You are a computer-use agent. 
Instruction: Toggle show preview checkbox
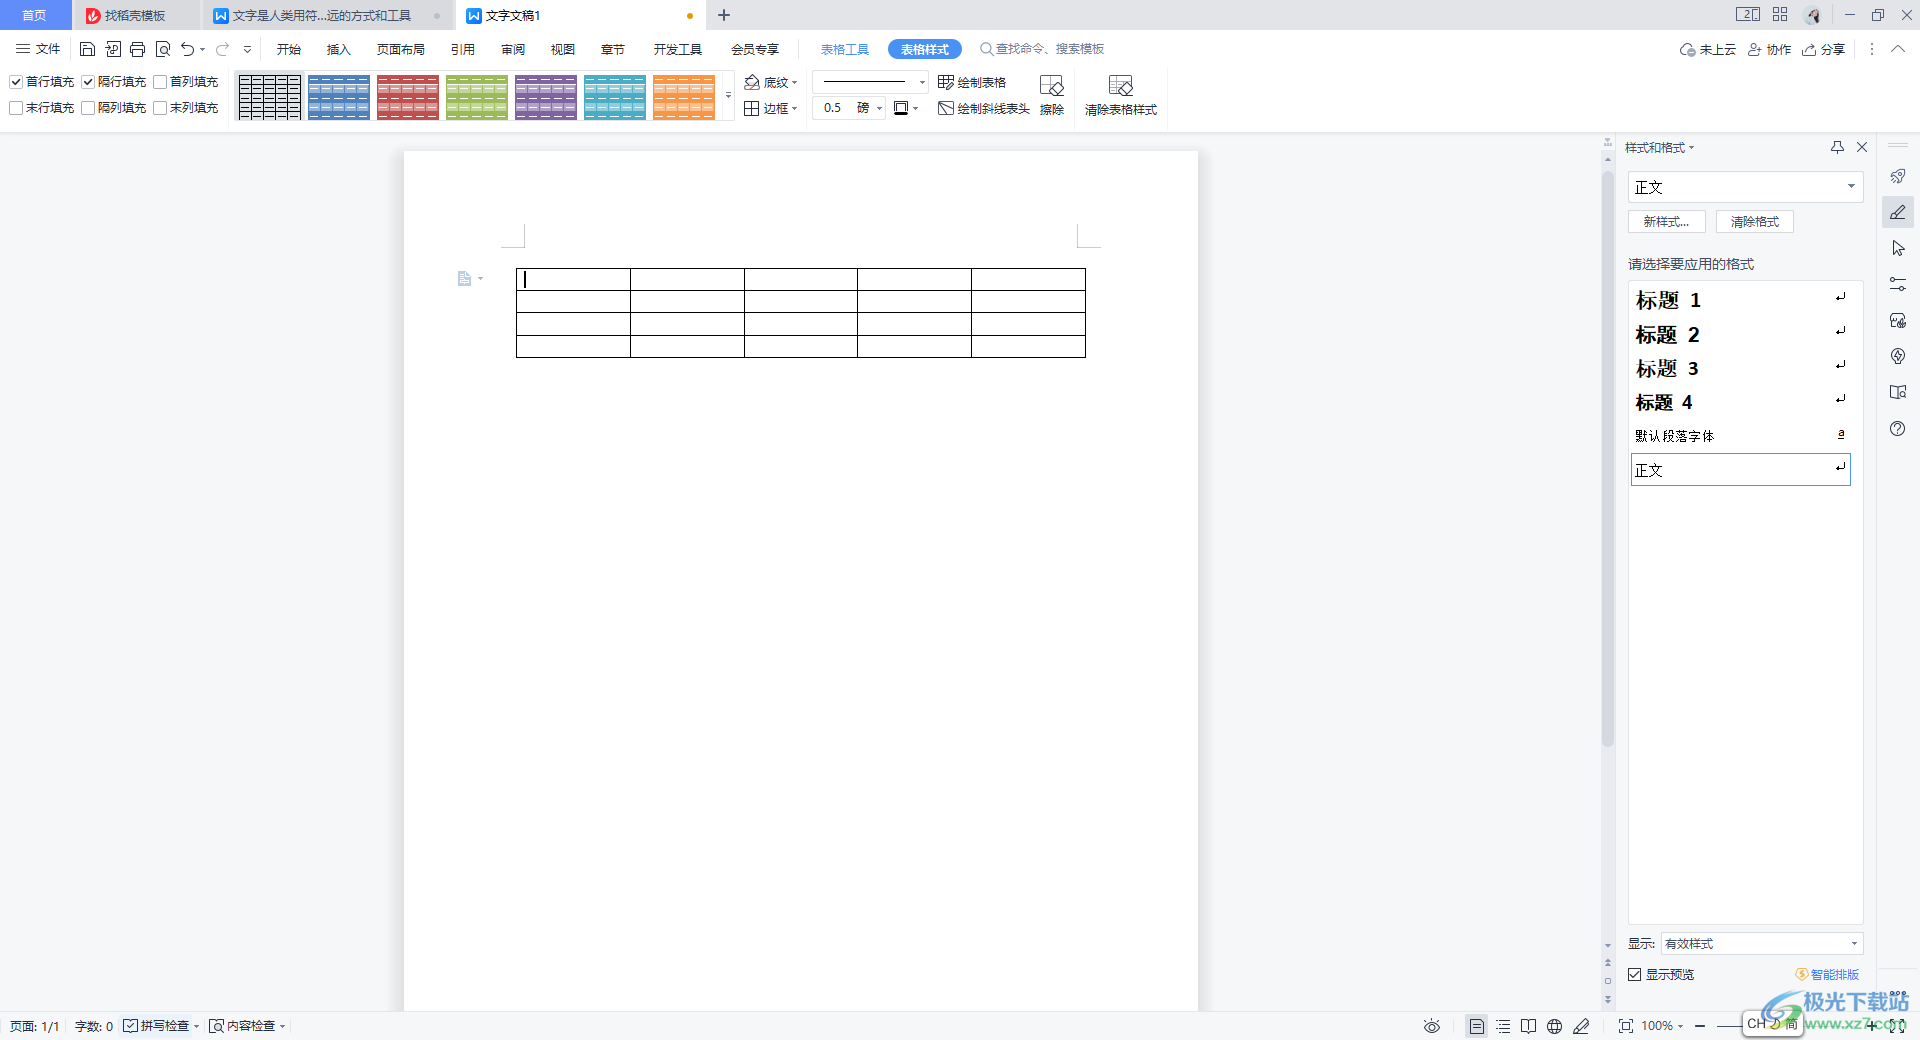(x=1635, y=974)
